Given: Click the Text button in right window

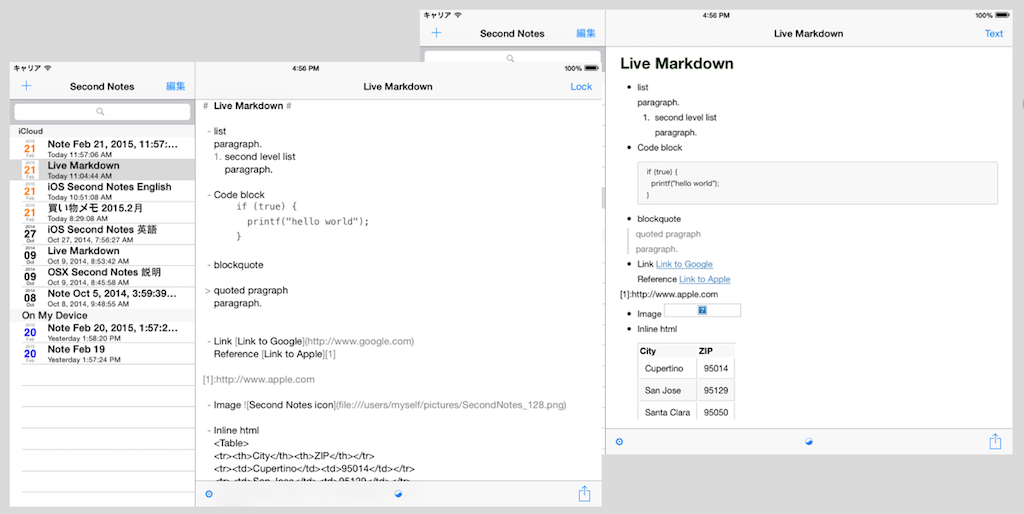Looking at the screenshot, I should (x=994, y=33).
